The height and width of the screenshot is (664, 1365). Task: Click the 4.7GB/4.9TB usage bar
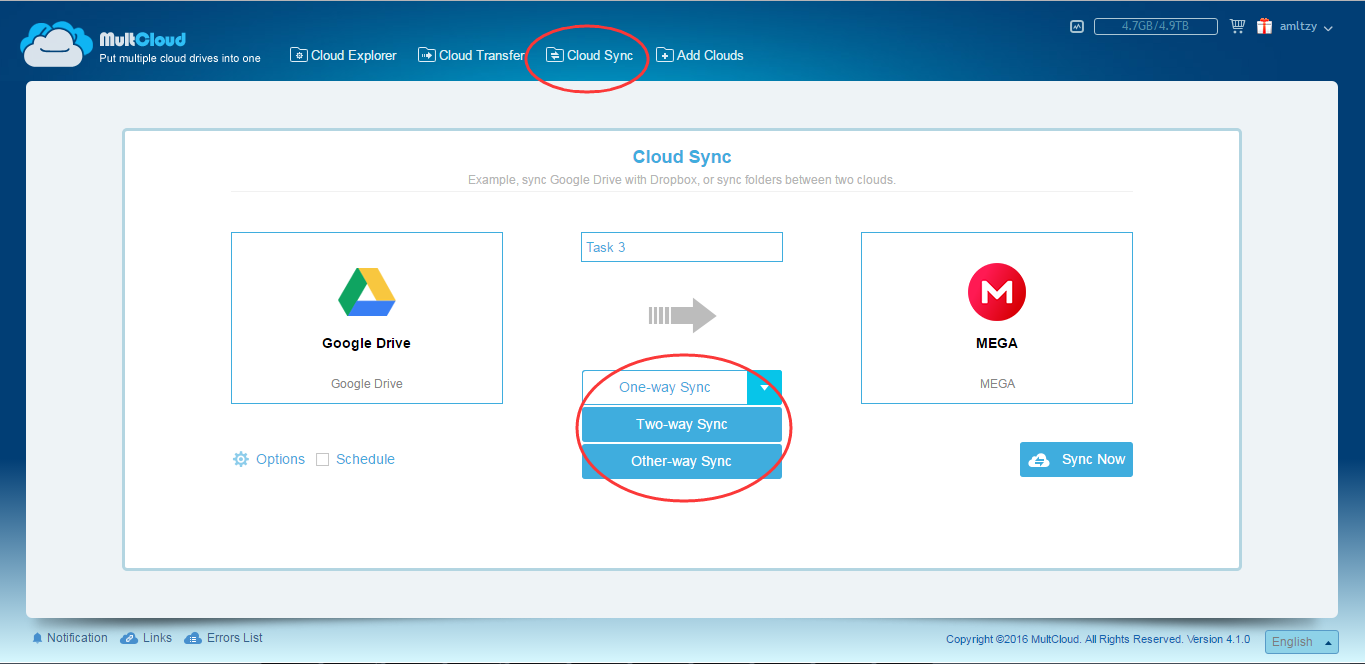1155,27
